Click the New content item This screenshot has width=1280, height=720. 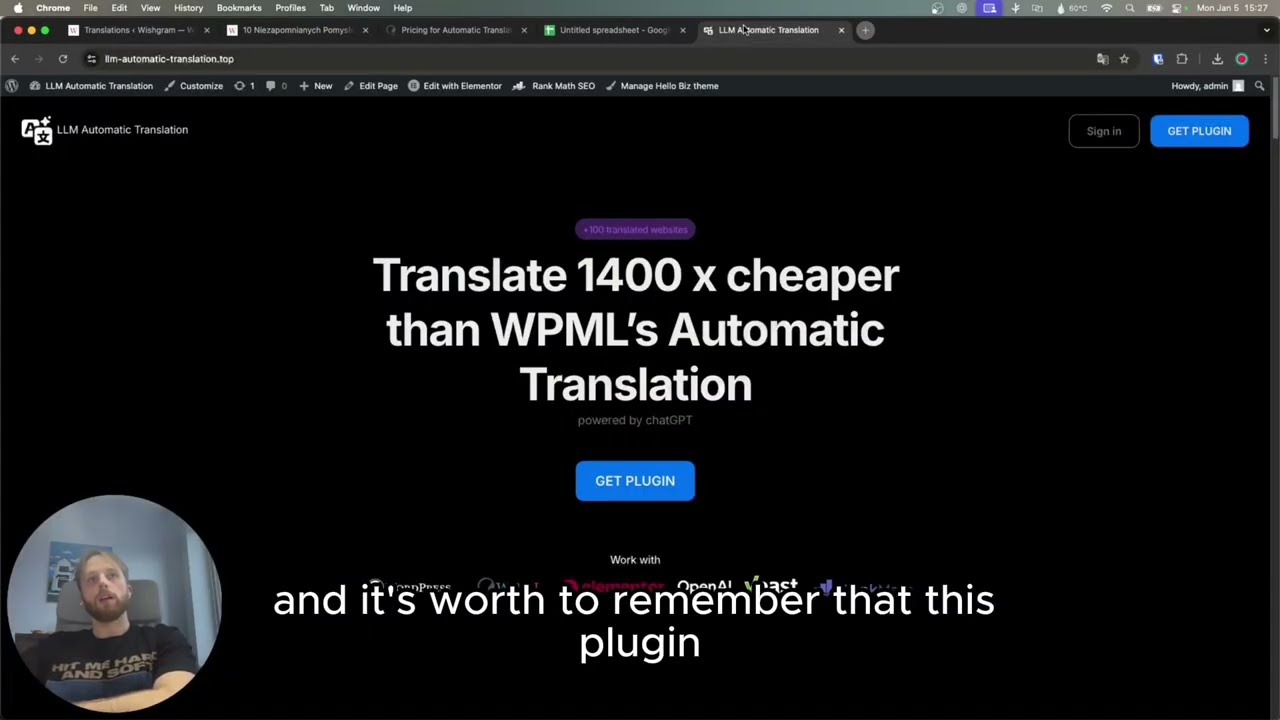tap(316, 86)
